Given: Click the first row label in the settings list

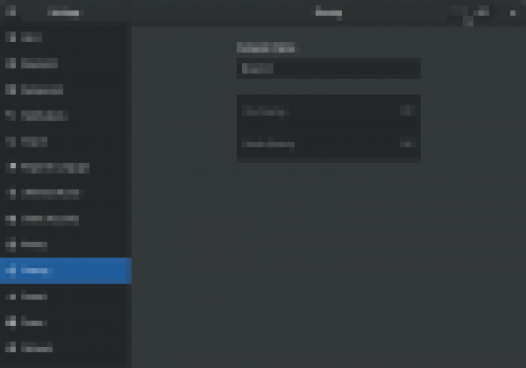Looking at the screenshot, I should [265, 111].
